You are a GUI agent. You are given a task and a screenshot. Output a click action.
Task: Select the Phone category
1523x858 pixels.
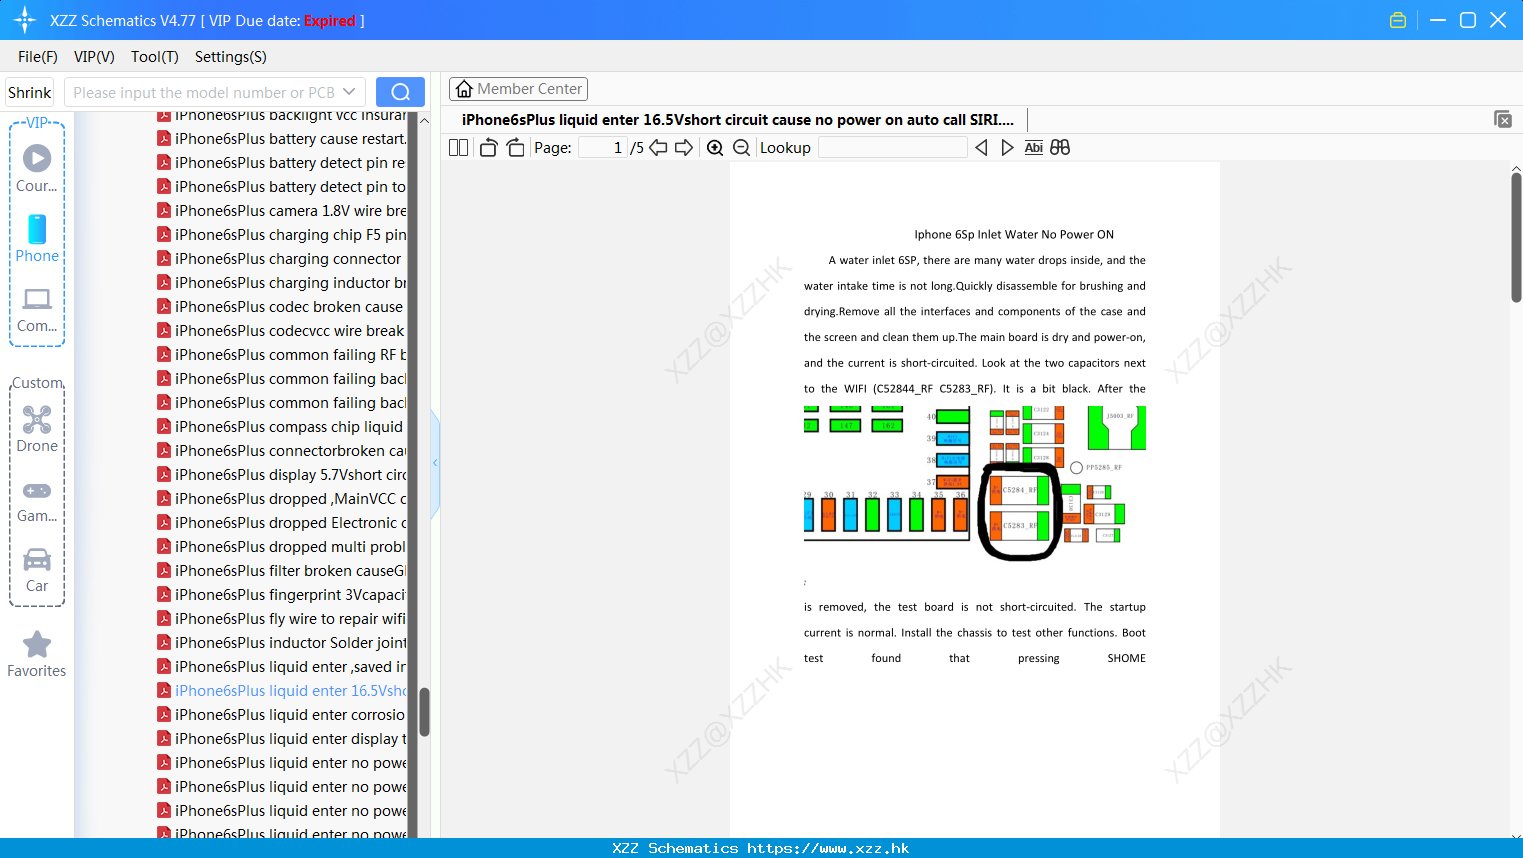pos(37,238)
